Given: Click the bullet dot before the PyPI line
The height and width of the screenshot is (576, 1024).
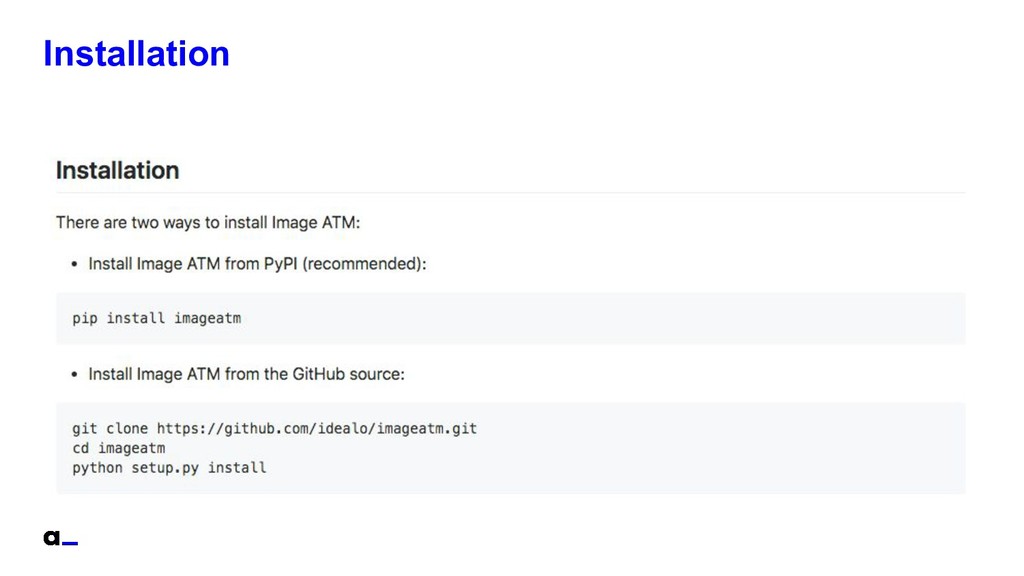Looking at the screenshot, I should click(x=74, y=264).
